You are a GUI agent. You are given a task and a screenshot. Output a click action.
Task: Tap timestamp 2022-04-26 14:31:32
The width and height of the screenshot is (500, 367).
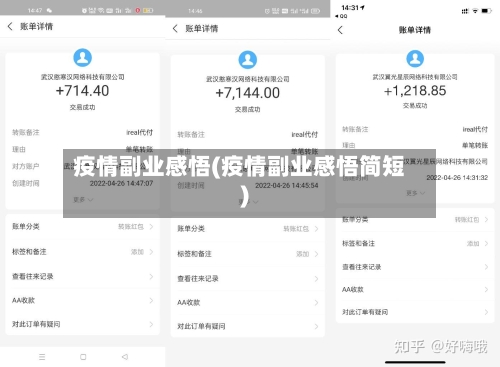pos(457,178)
